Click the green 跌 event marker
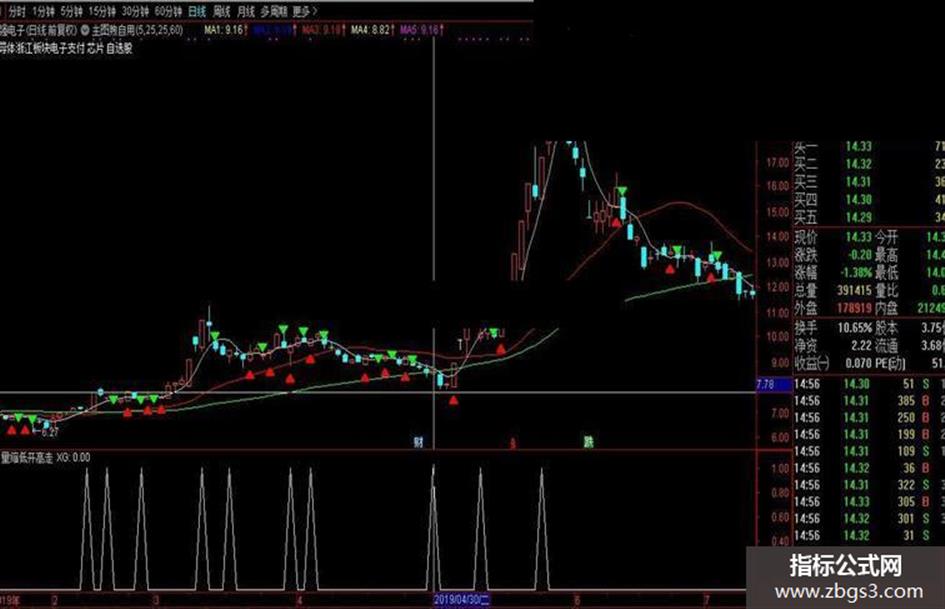The height and width of the screenshot is (609, 945). coord(589,442)
